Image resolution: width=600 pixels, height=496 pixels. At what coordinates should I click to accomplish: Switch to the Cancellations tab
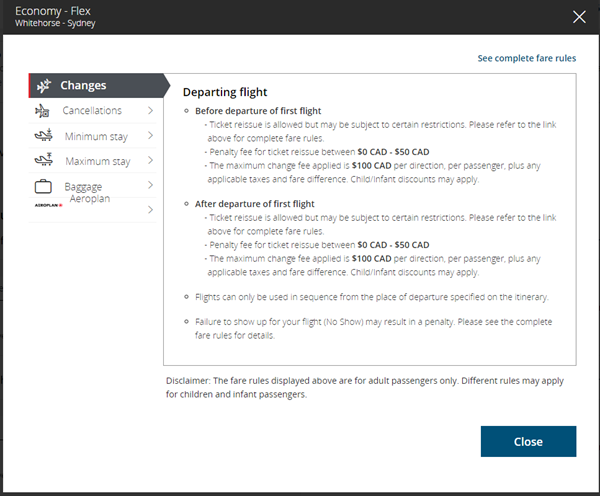click(x=92, y=111)
